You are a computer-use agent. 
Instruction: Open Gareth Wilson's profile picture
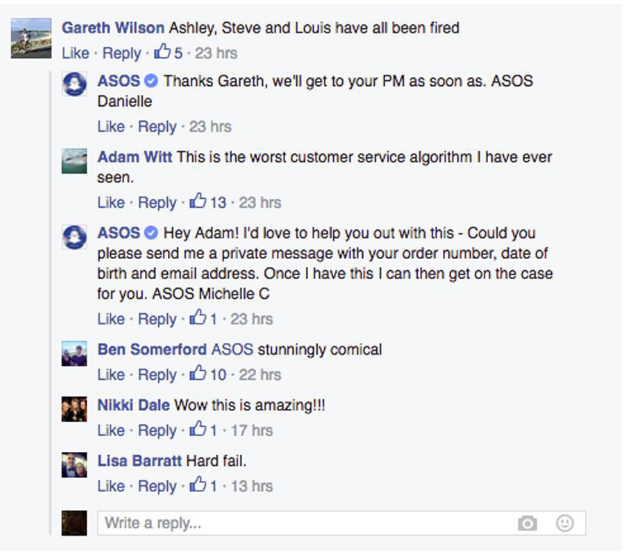click(31, 38)
